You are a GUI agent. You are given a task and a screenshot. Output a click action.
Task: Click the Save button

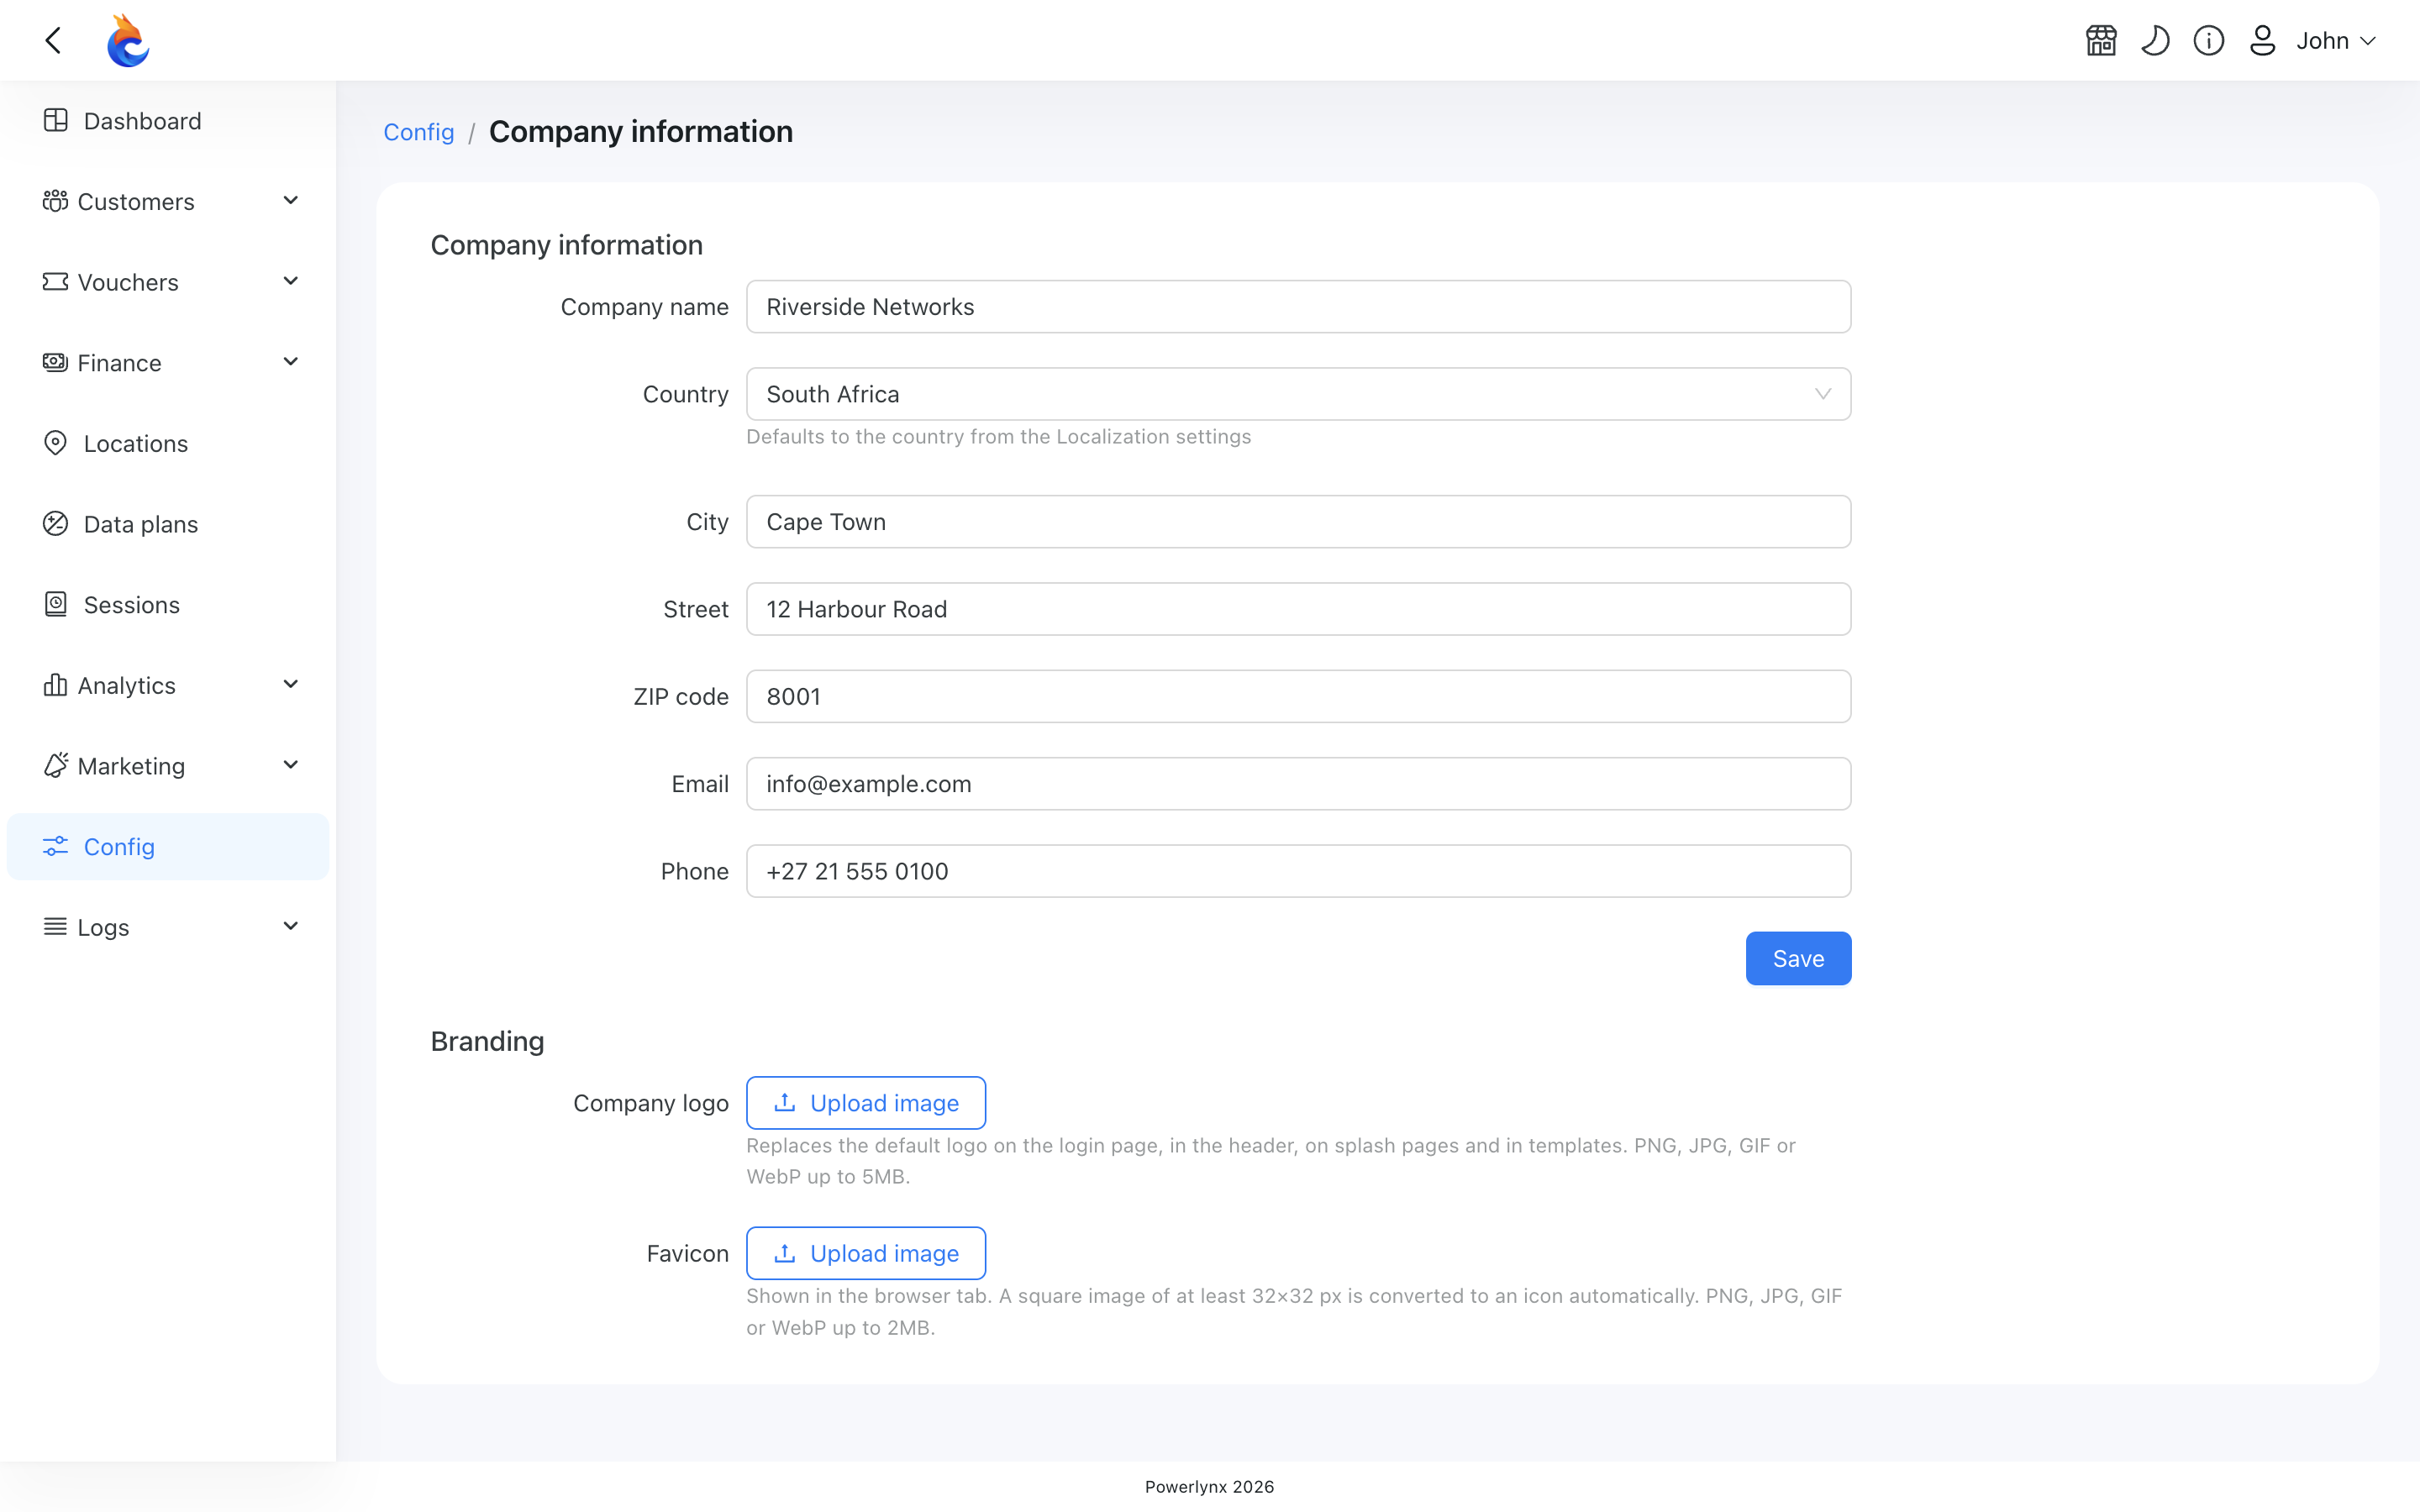coord(1798,958)
